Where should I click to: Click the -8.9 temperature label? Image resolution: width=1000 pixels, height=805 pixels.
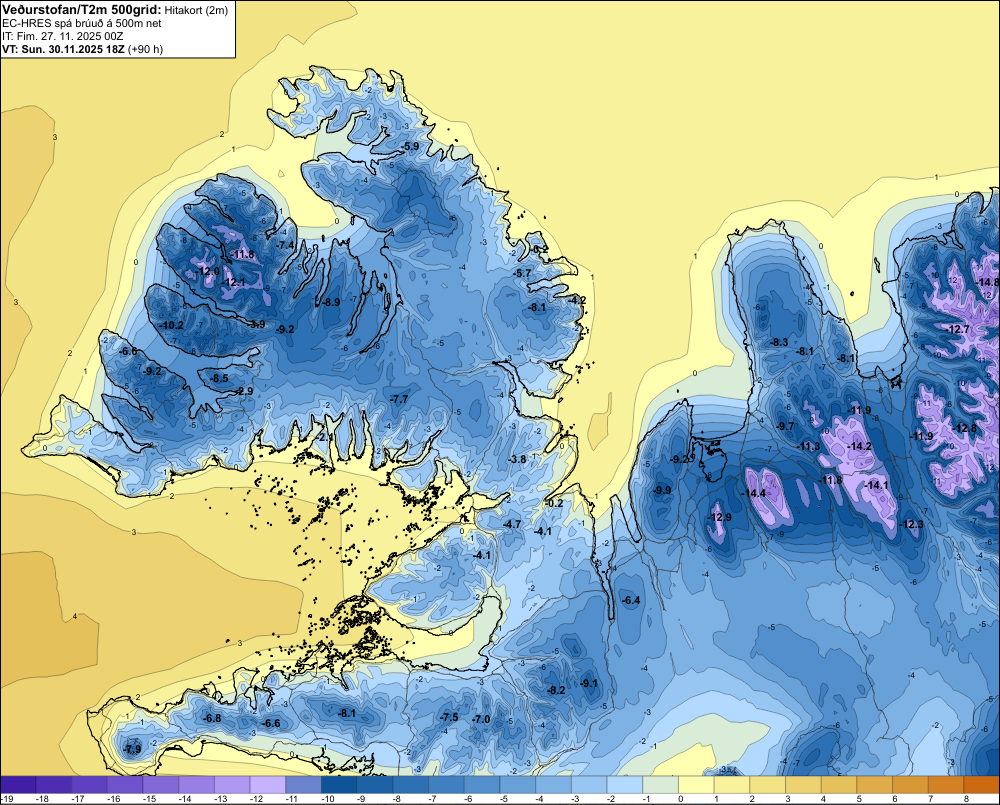click(x=330, y=302)
